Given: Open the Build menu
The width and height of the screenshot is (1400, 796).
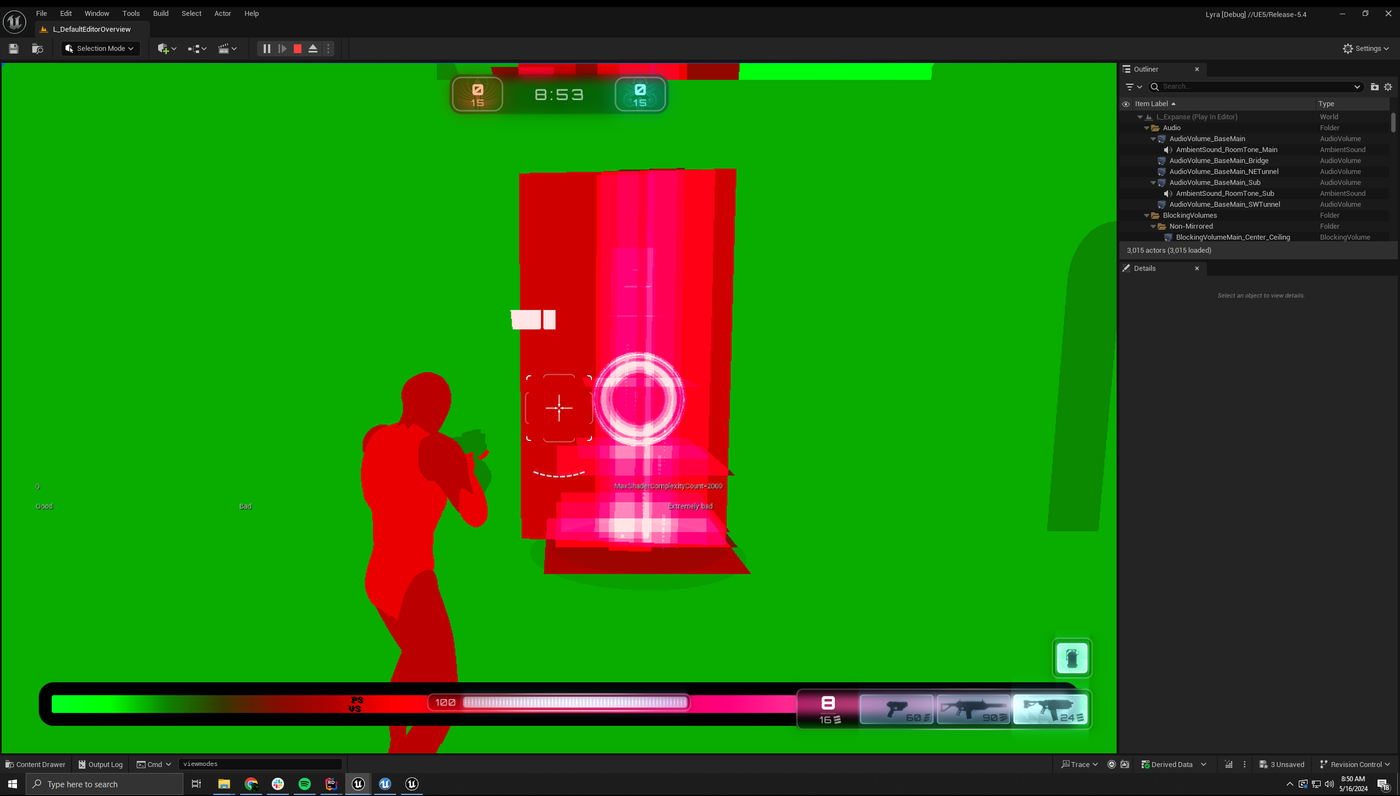Looking at the screenshot, I should click(x=160, y=13).
